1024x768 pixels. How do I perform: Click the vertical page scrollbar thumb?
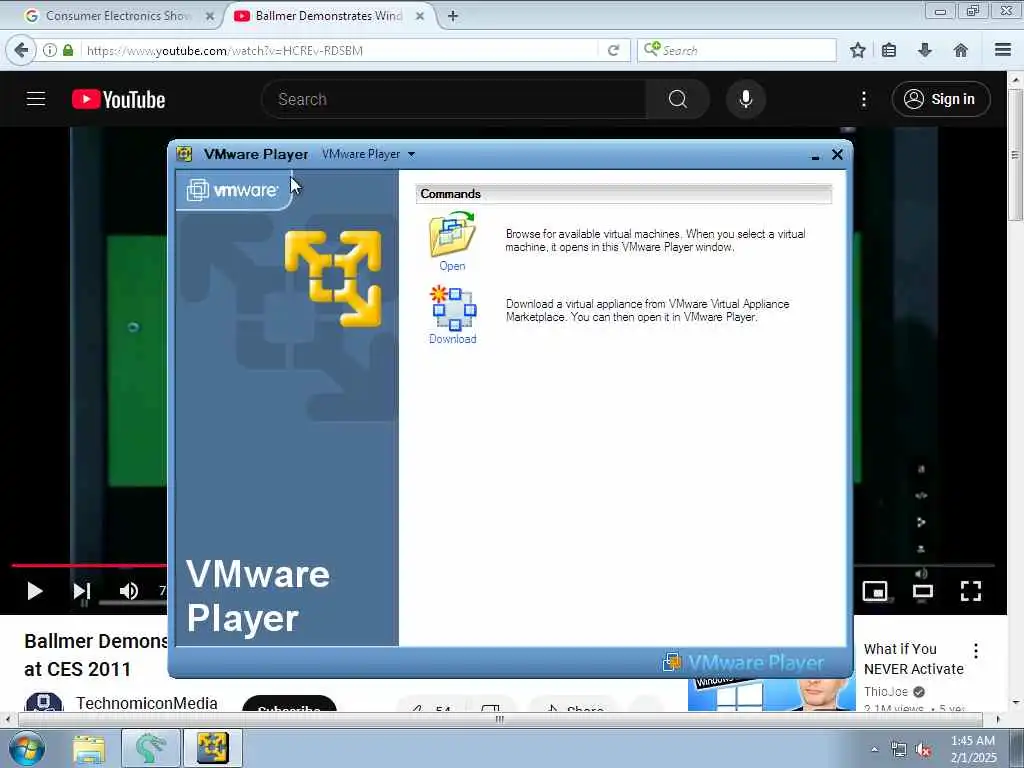click(1016, 155)
